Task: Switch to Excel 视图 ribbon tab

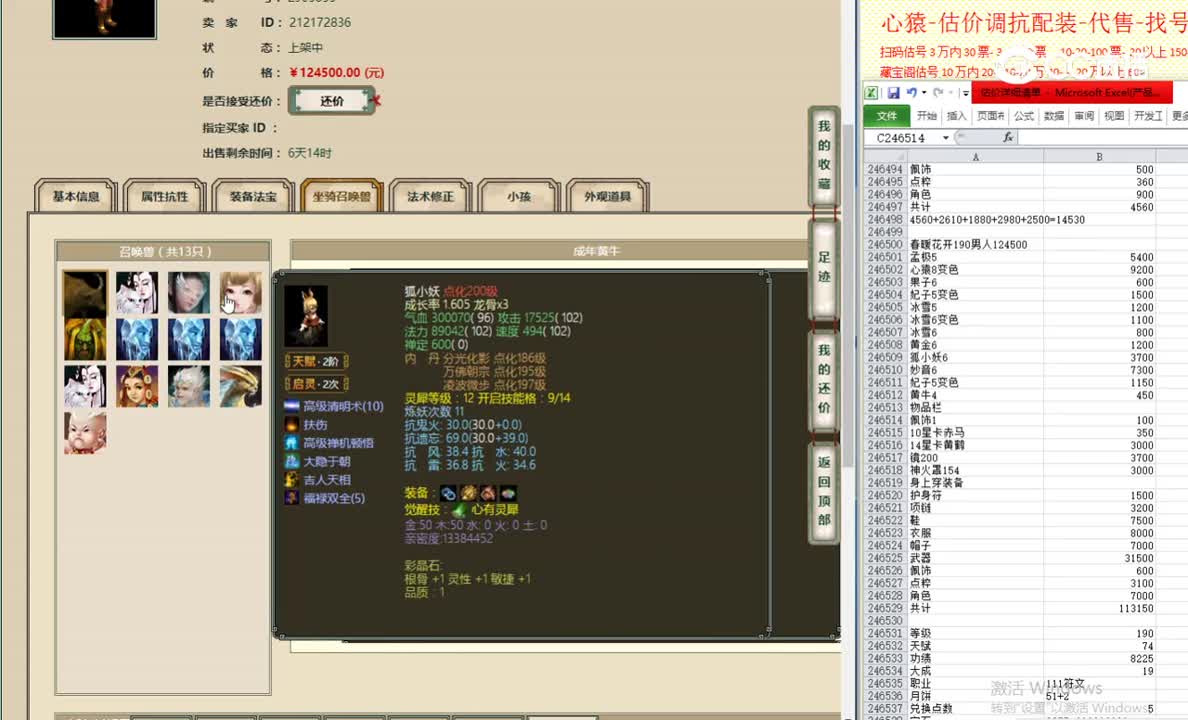Action: point(1114,116)
